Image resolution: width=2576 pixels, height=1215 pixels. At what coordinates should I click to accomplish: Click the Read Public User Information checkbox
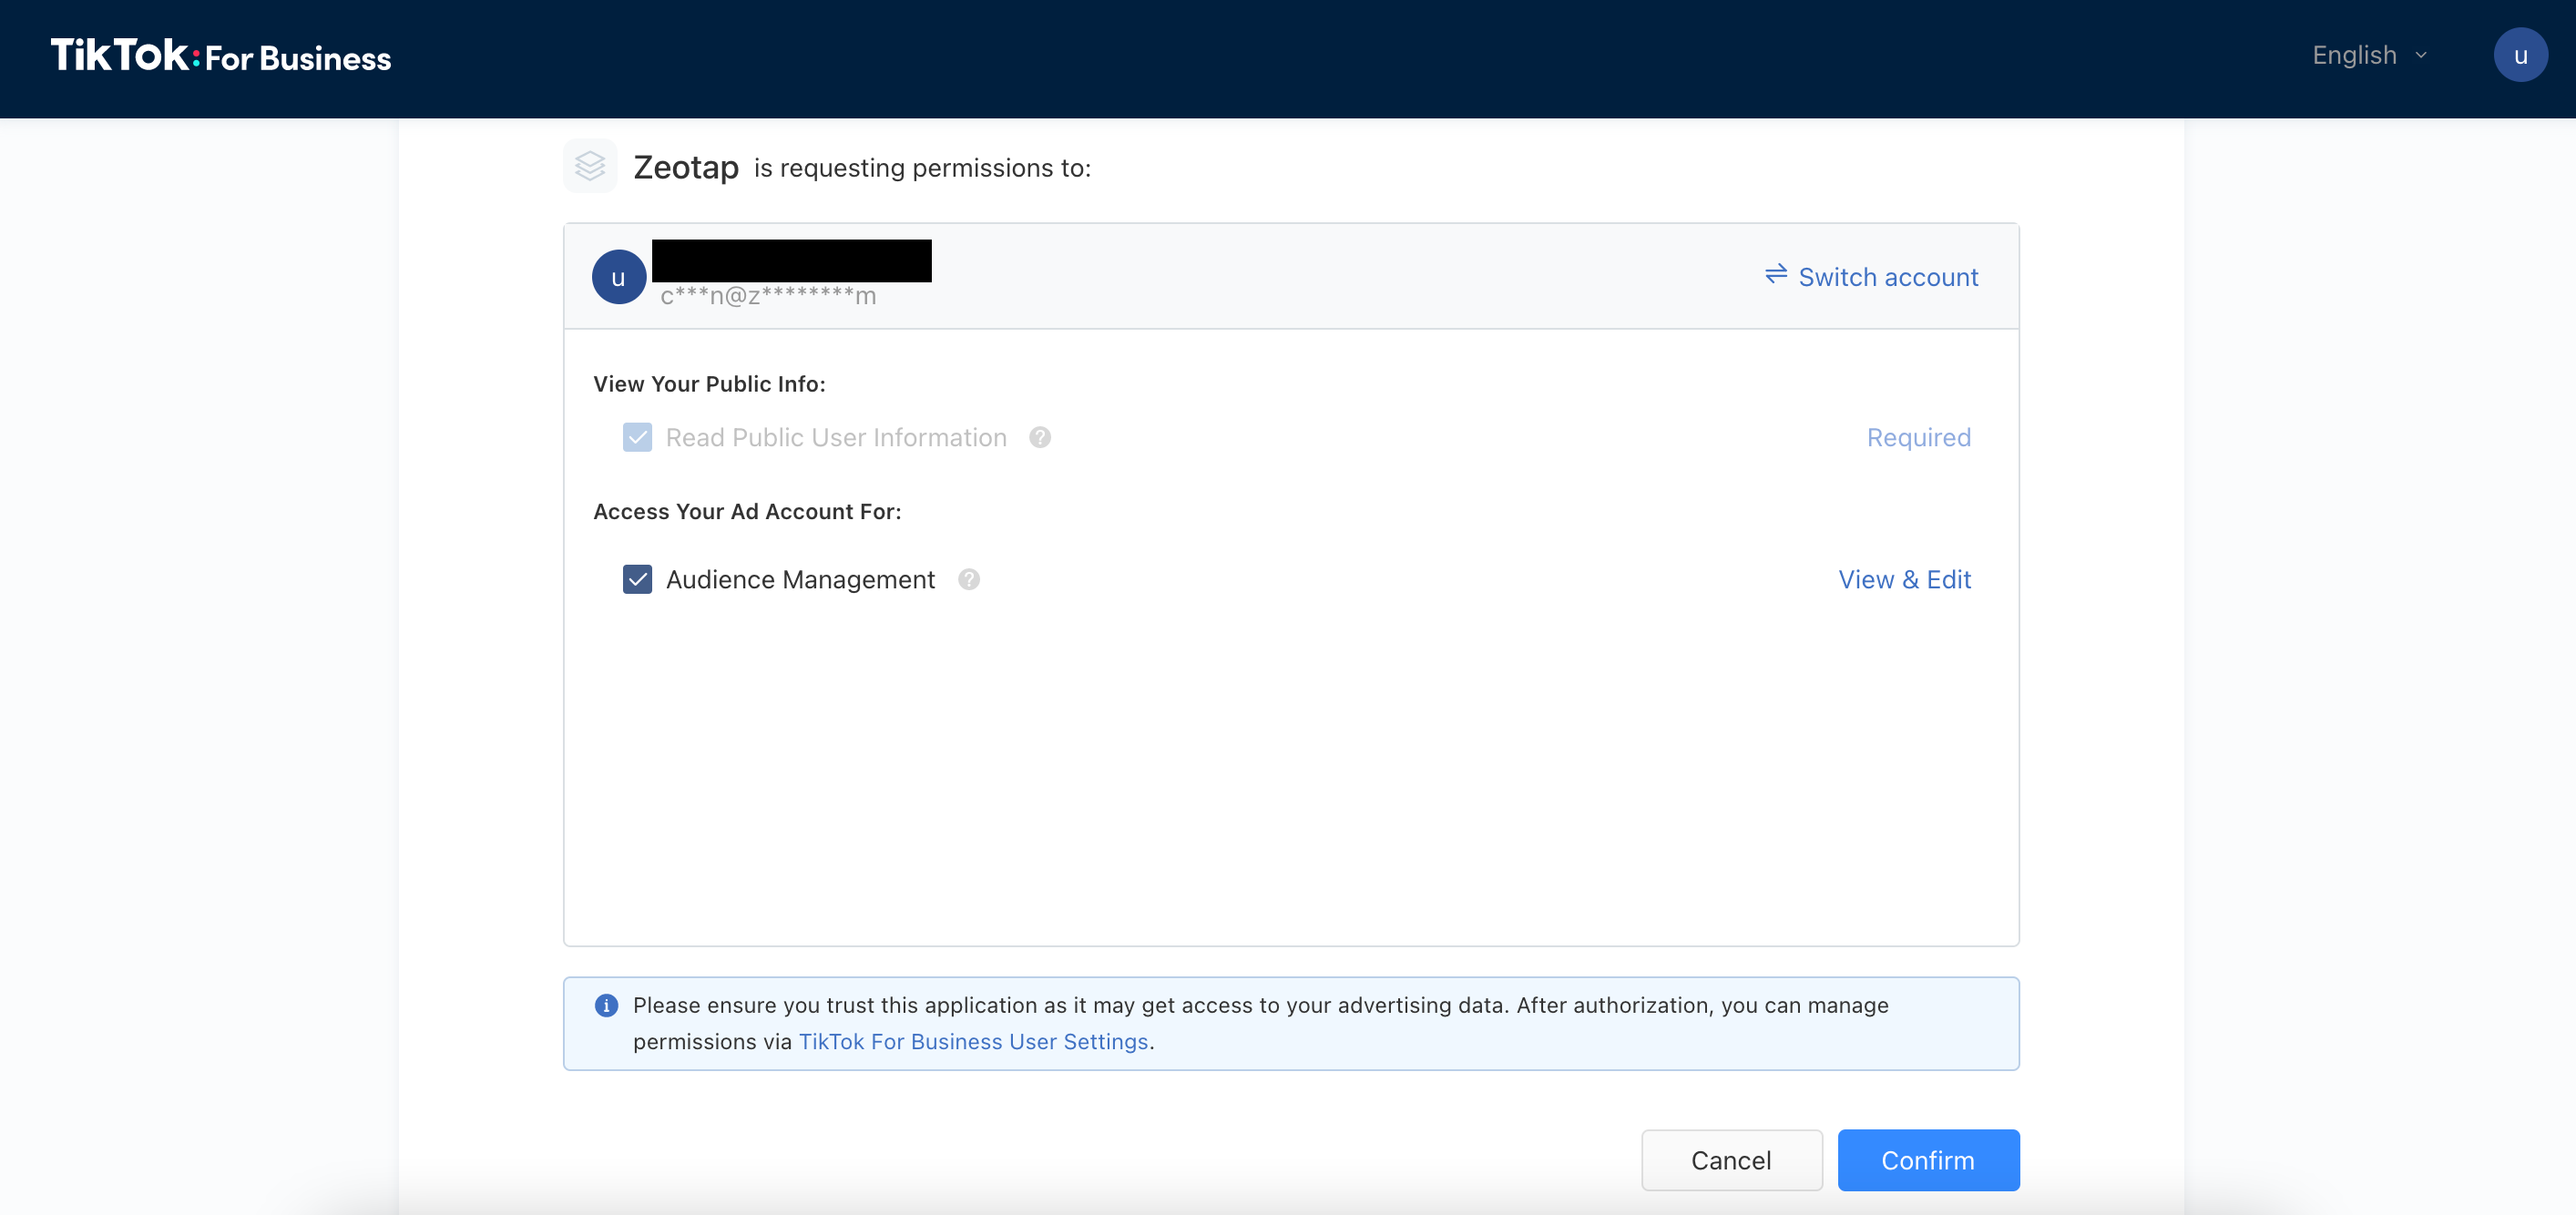coord(637,438)
